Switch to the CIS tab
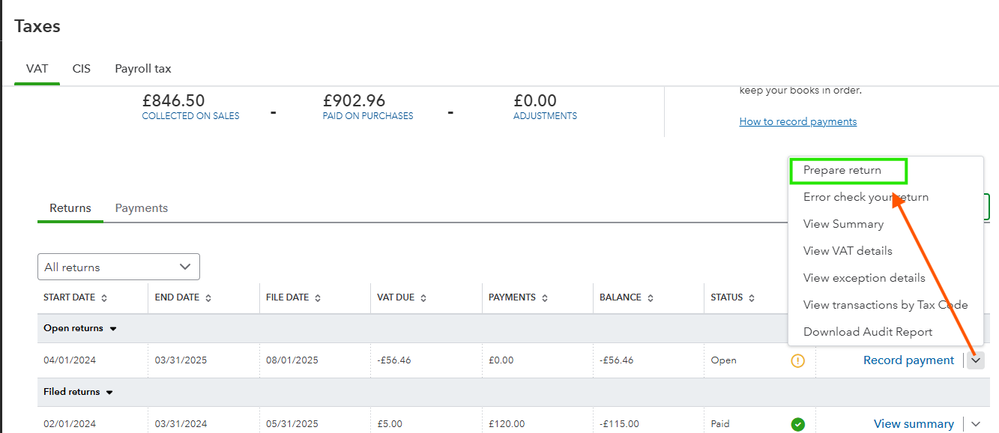 click(x=82, y=69)
